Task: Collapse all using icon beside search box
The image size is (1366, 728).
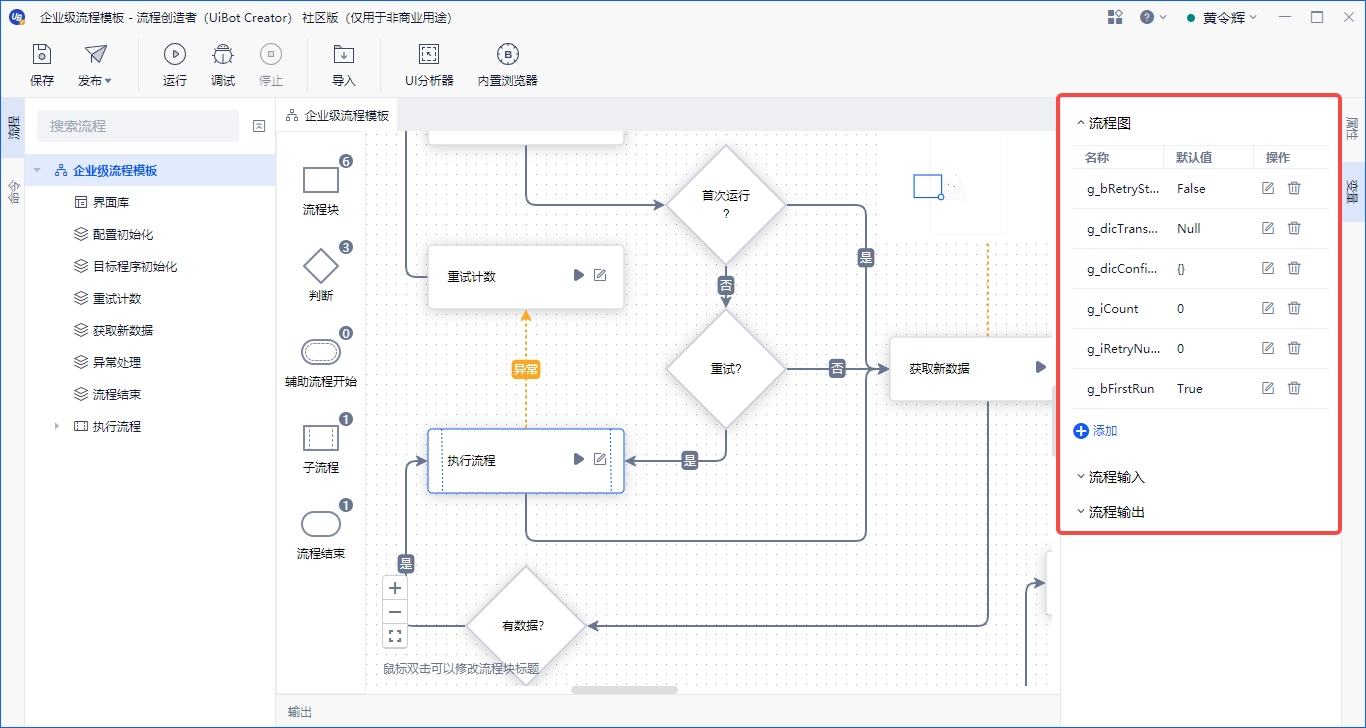Action: click(259, 126)
